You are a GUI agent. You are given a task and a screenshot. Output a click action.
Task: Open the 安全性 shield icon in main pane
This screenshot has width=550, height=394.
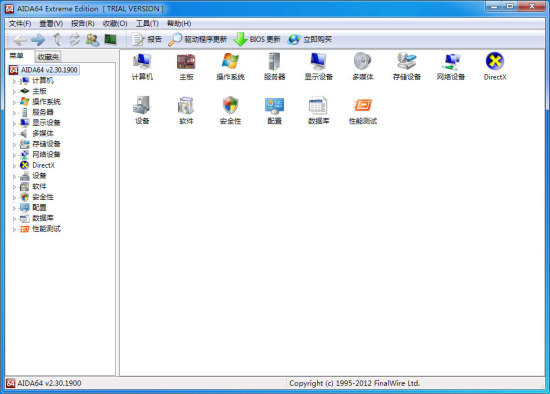point(230,105)
